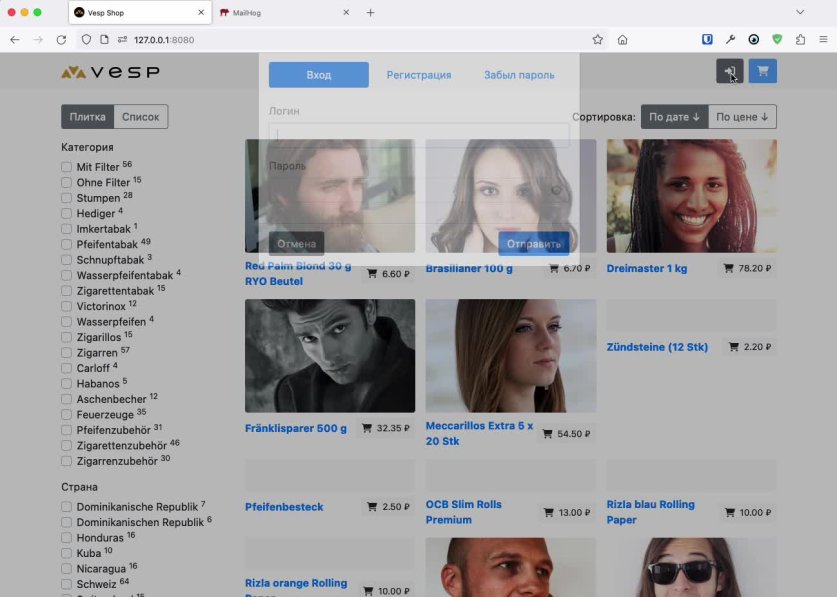This screenshot has height=597, width=837.
Task: Toggle the Aschenbecher category checkbox
Action: (66, 399)
